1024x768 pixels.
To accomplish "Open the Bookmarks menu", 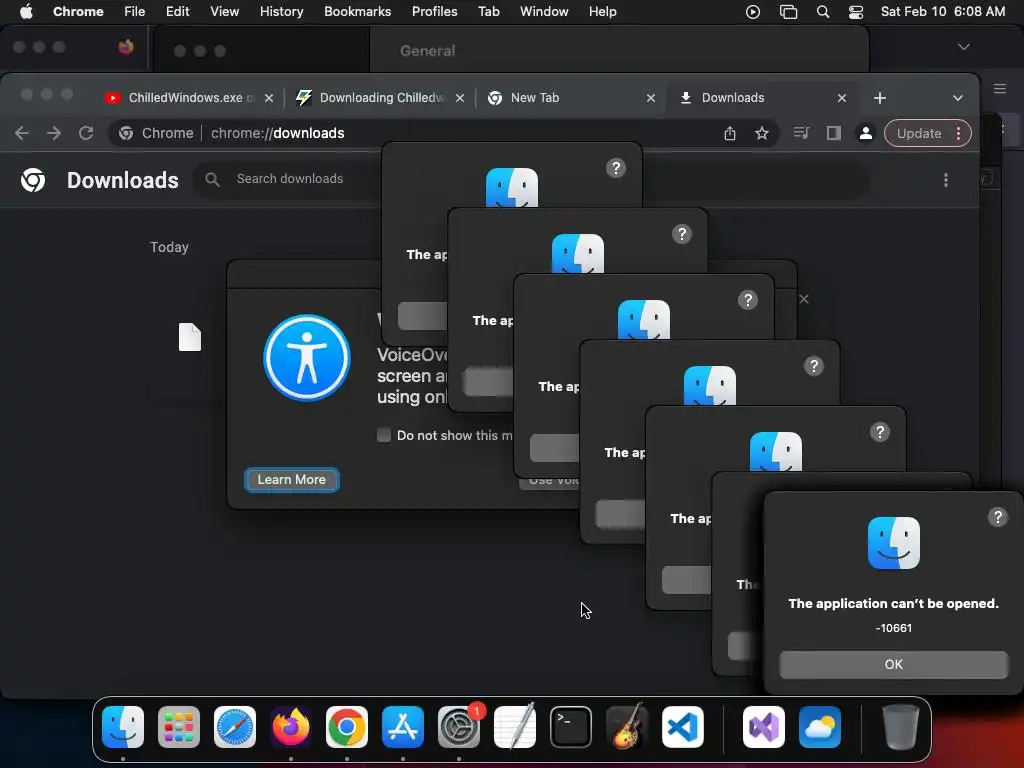I will tap(357, 12).
